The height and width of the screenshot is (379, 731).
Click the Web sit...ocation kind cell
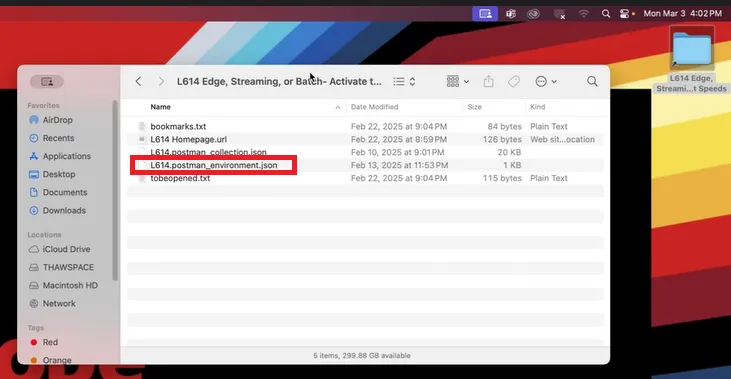[562, 139]
